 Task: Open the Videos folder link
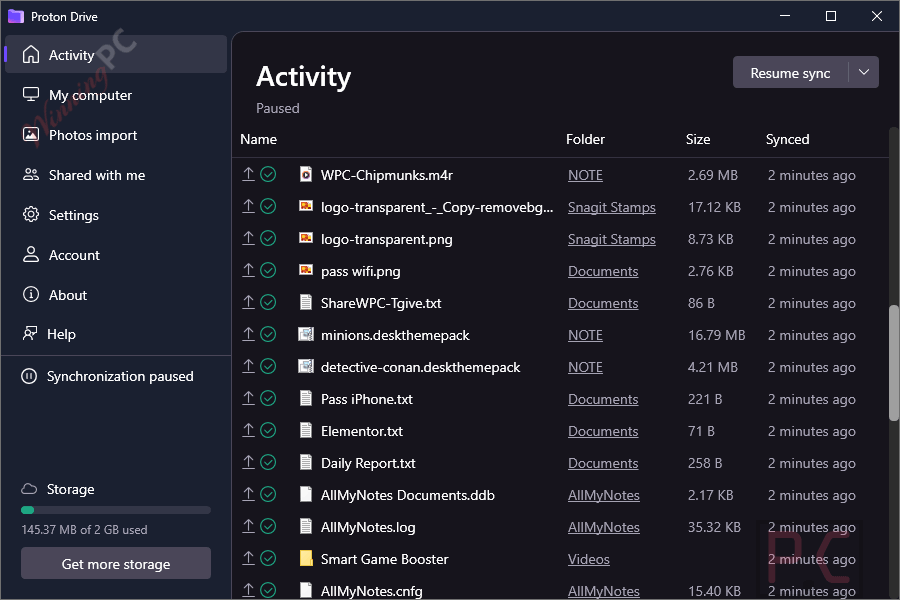589,559
